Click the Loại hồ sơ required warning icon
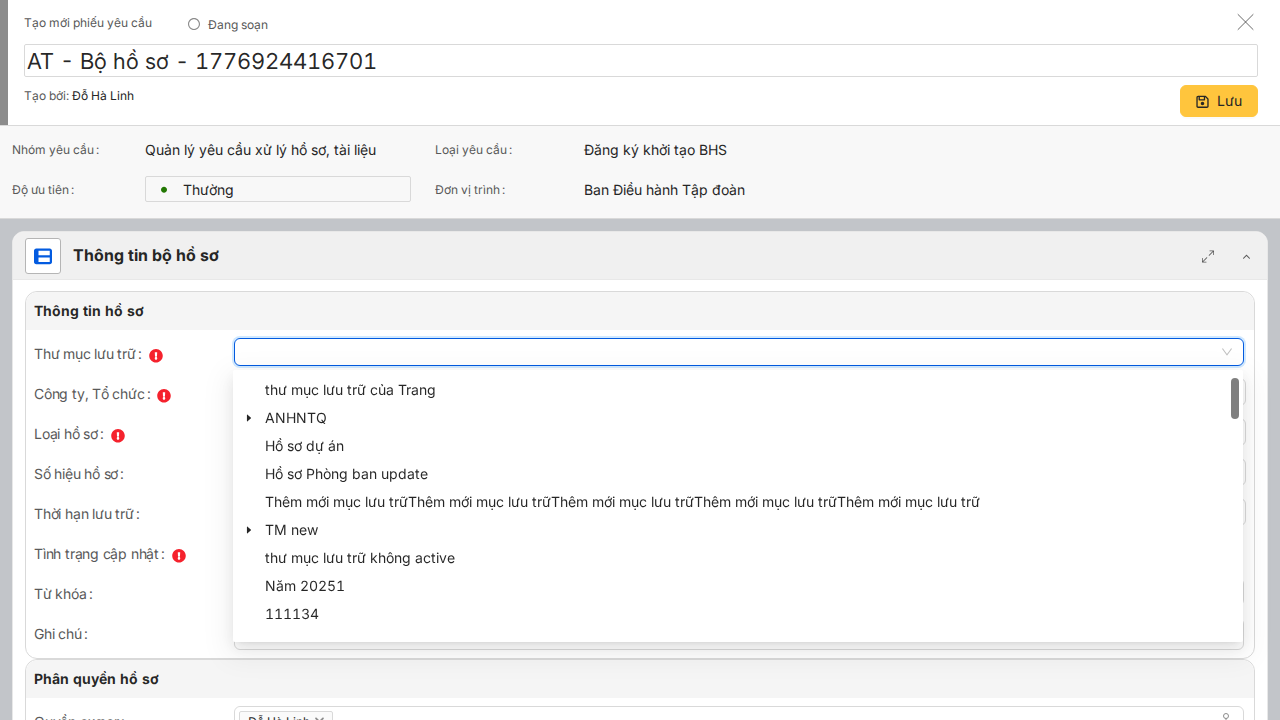 (x=118, y=435)
